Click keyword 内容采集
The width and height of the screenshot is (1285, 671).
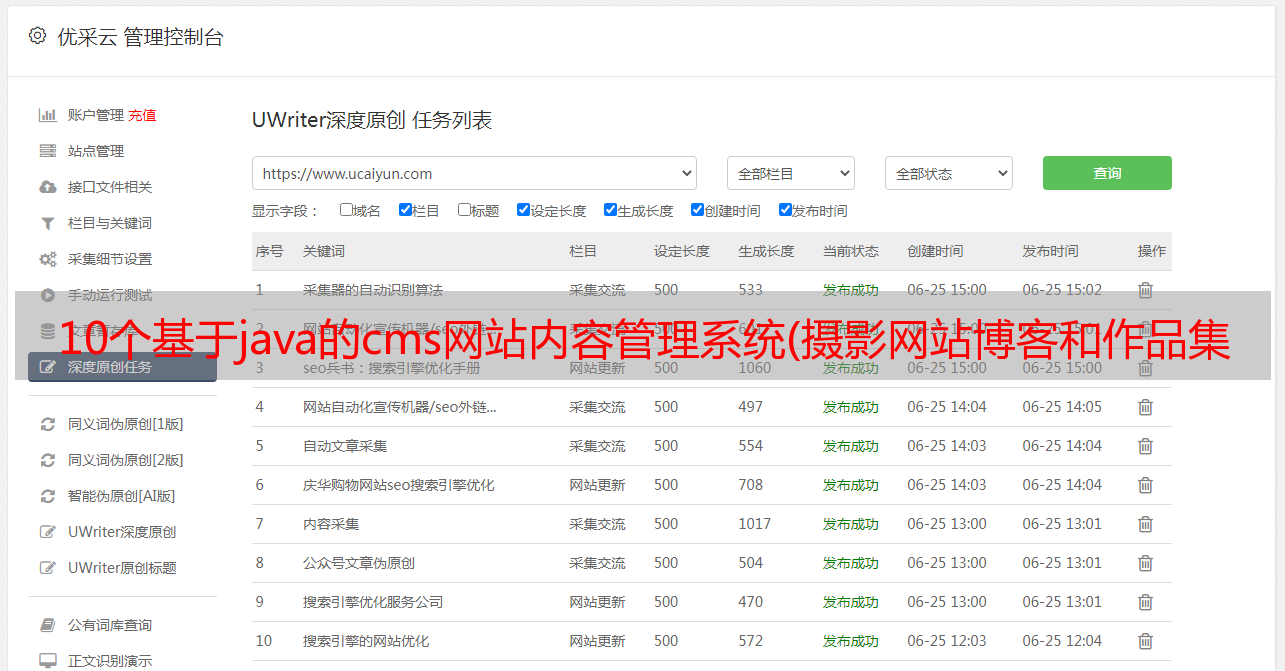(x=331, y=524)
